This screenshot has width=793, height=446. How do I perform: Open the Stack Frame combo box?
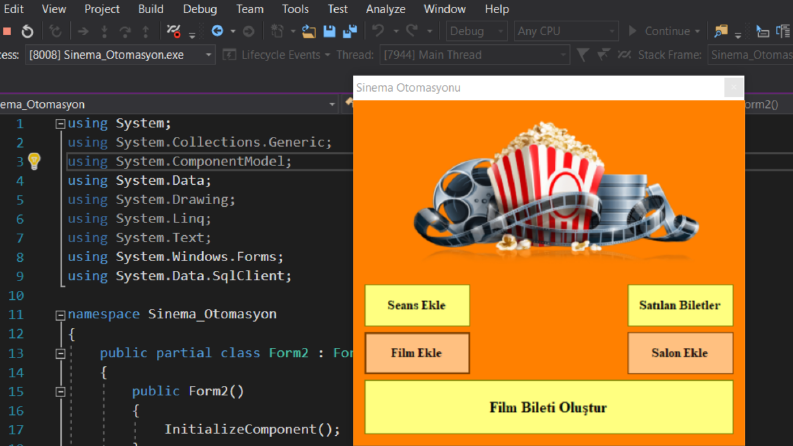[751, 55]
